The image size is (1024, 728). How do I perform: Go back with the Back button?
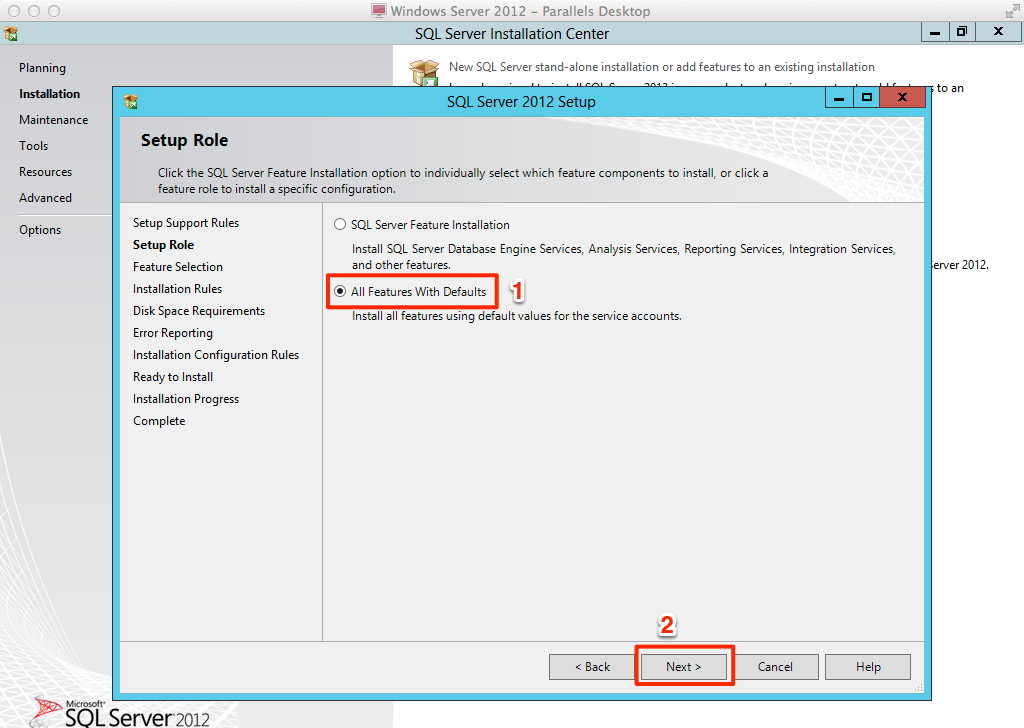592,667
